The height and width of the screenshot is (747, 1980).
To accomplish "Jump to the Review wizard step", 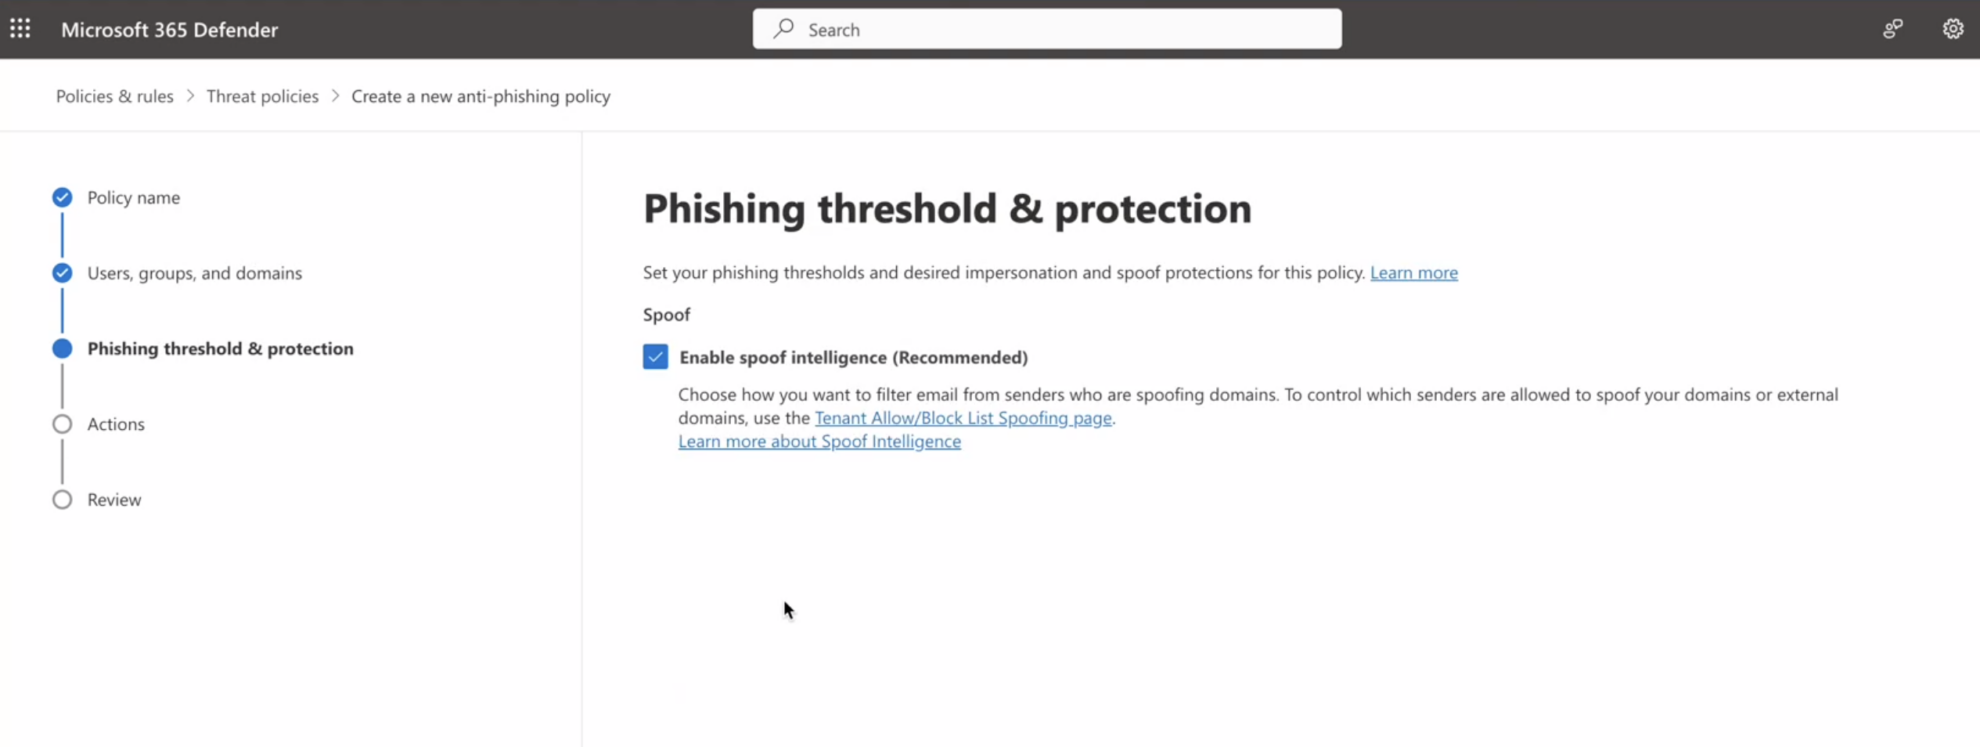I will pos(113,499).
